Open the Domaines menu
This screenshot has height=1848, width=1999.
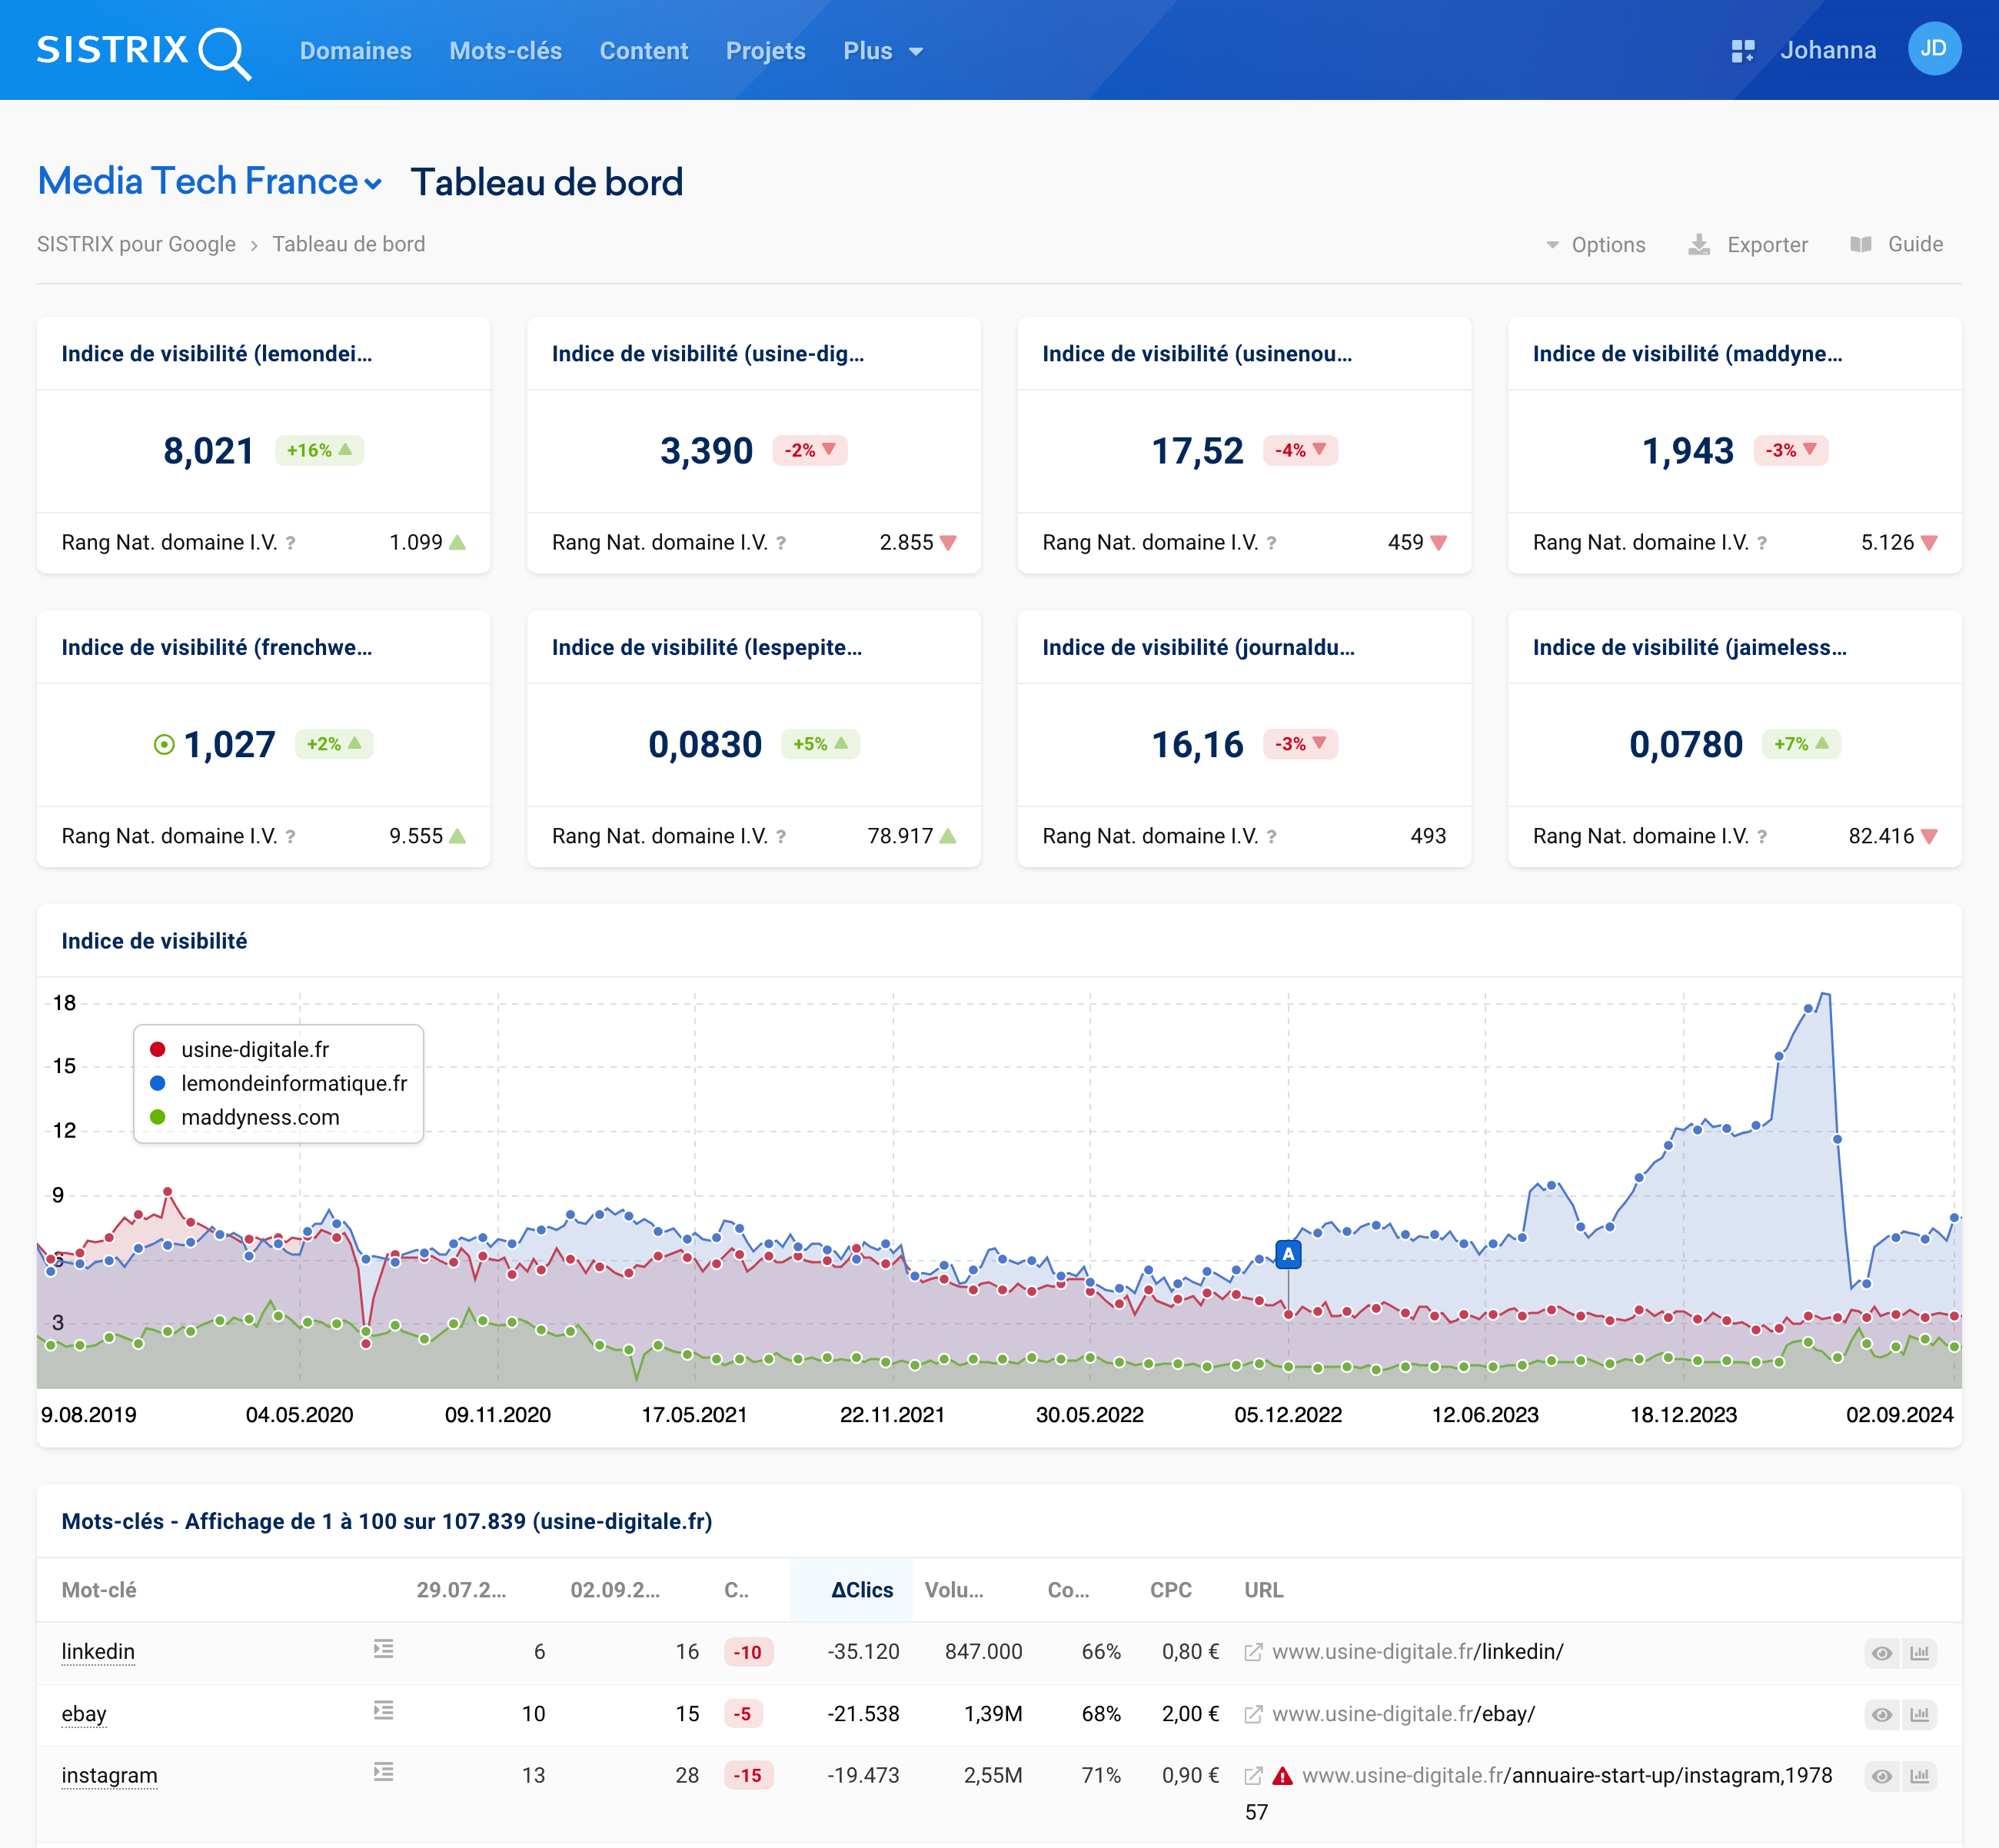(355, 51)
